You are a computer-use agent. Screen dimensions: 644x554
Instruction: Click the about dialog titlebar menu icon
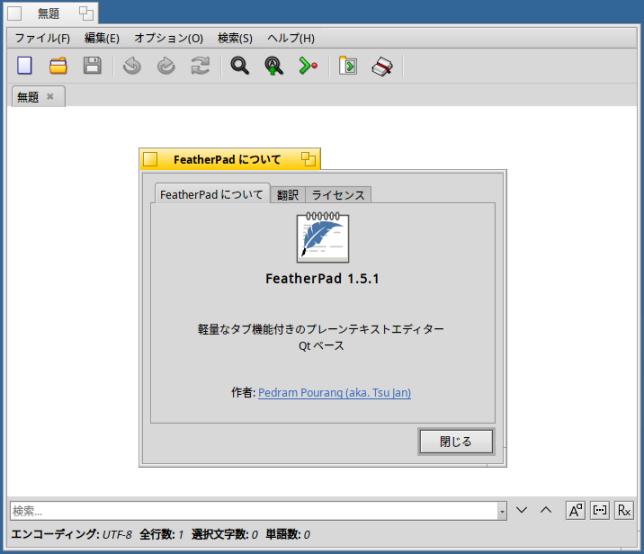click(150, 159)
